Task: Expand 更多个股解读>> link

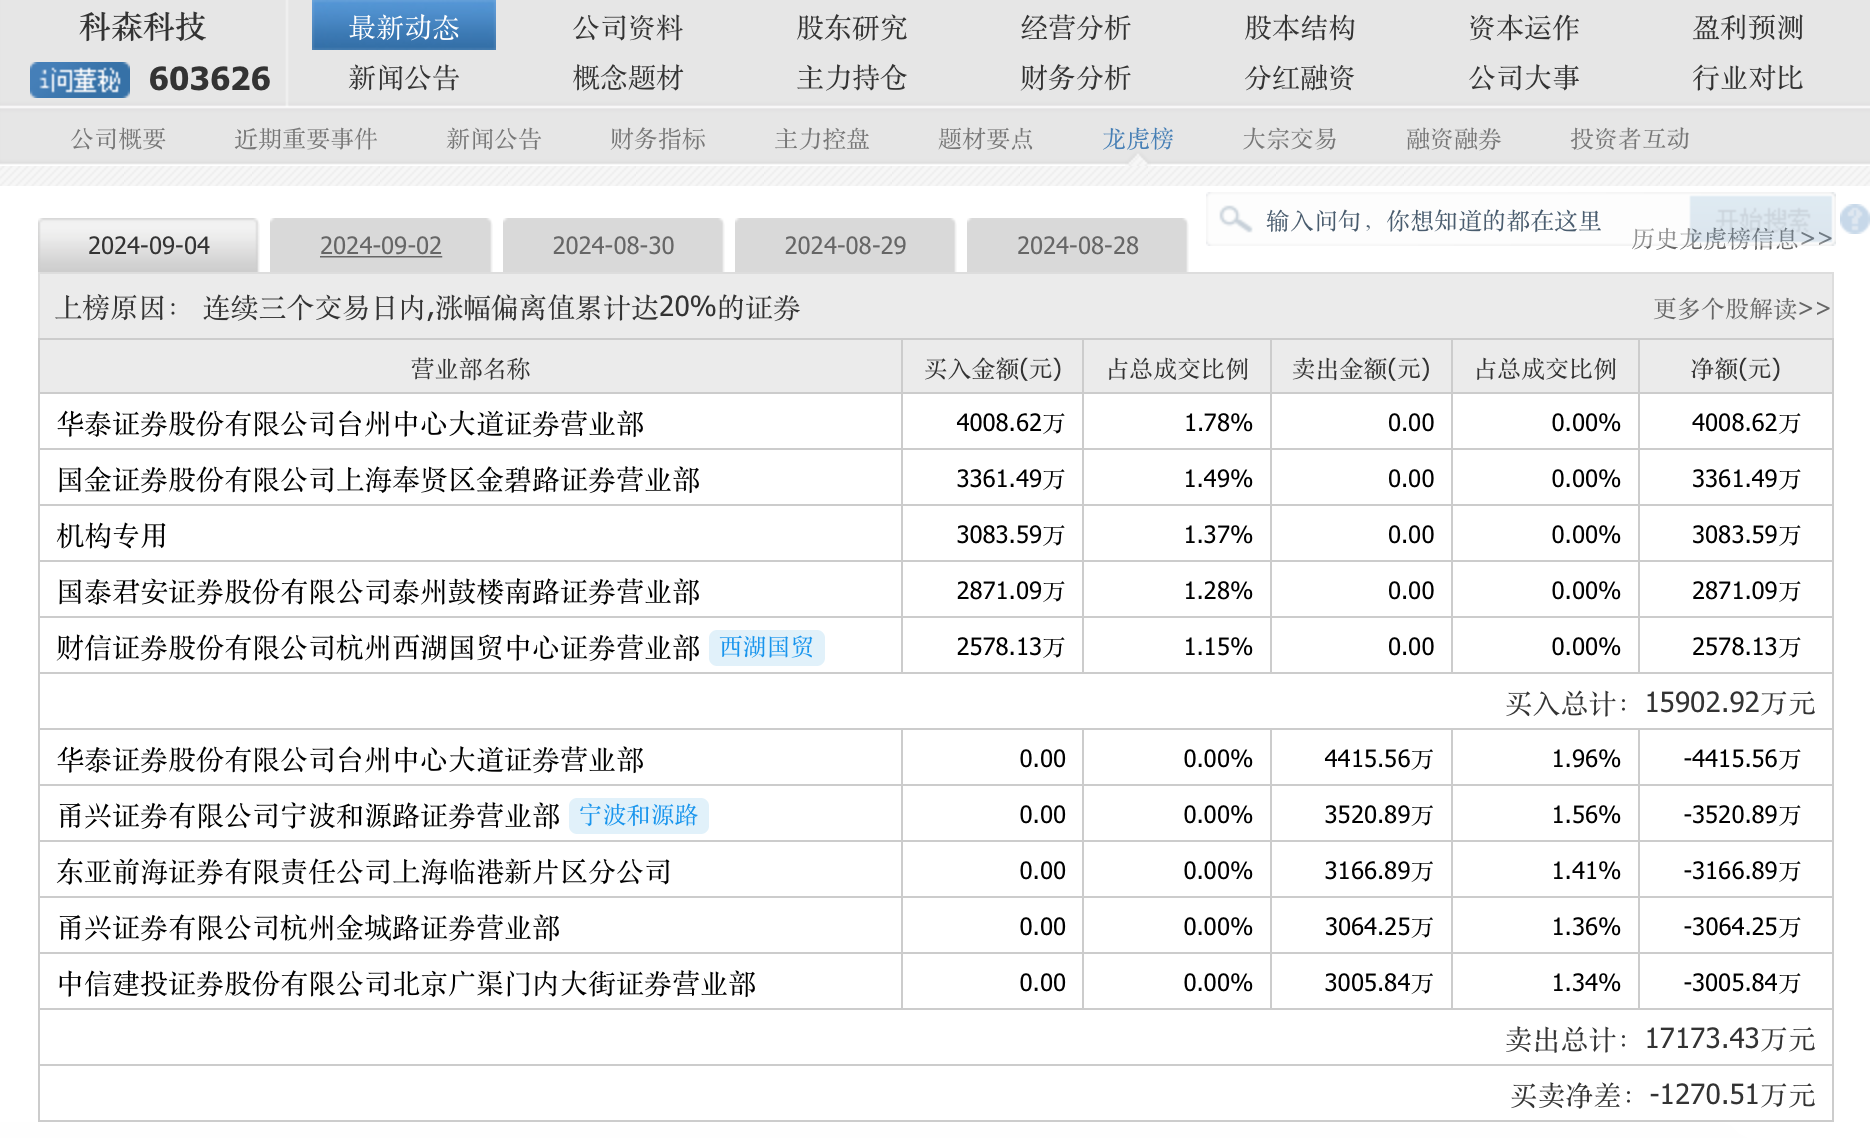Action: [1742, 309]
